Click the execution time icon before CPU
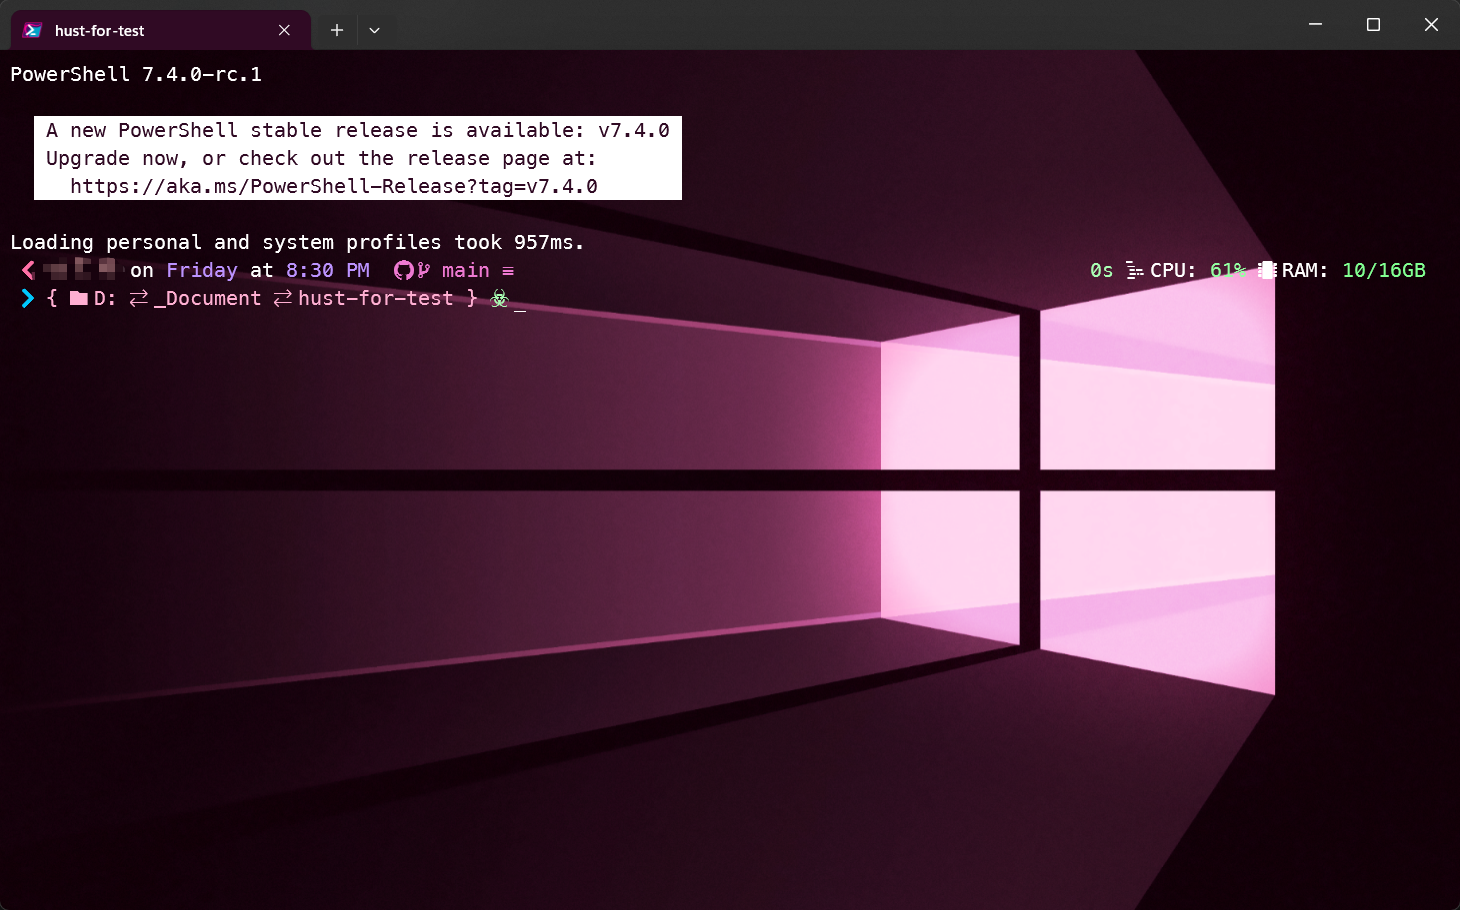 point(1134,270)
